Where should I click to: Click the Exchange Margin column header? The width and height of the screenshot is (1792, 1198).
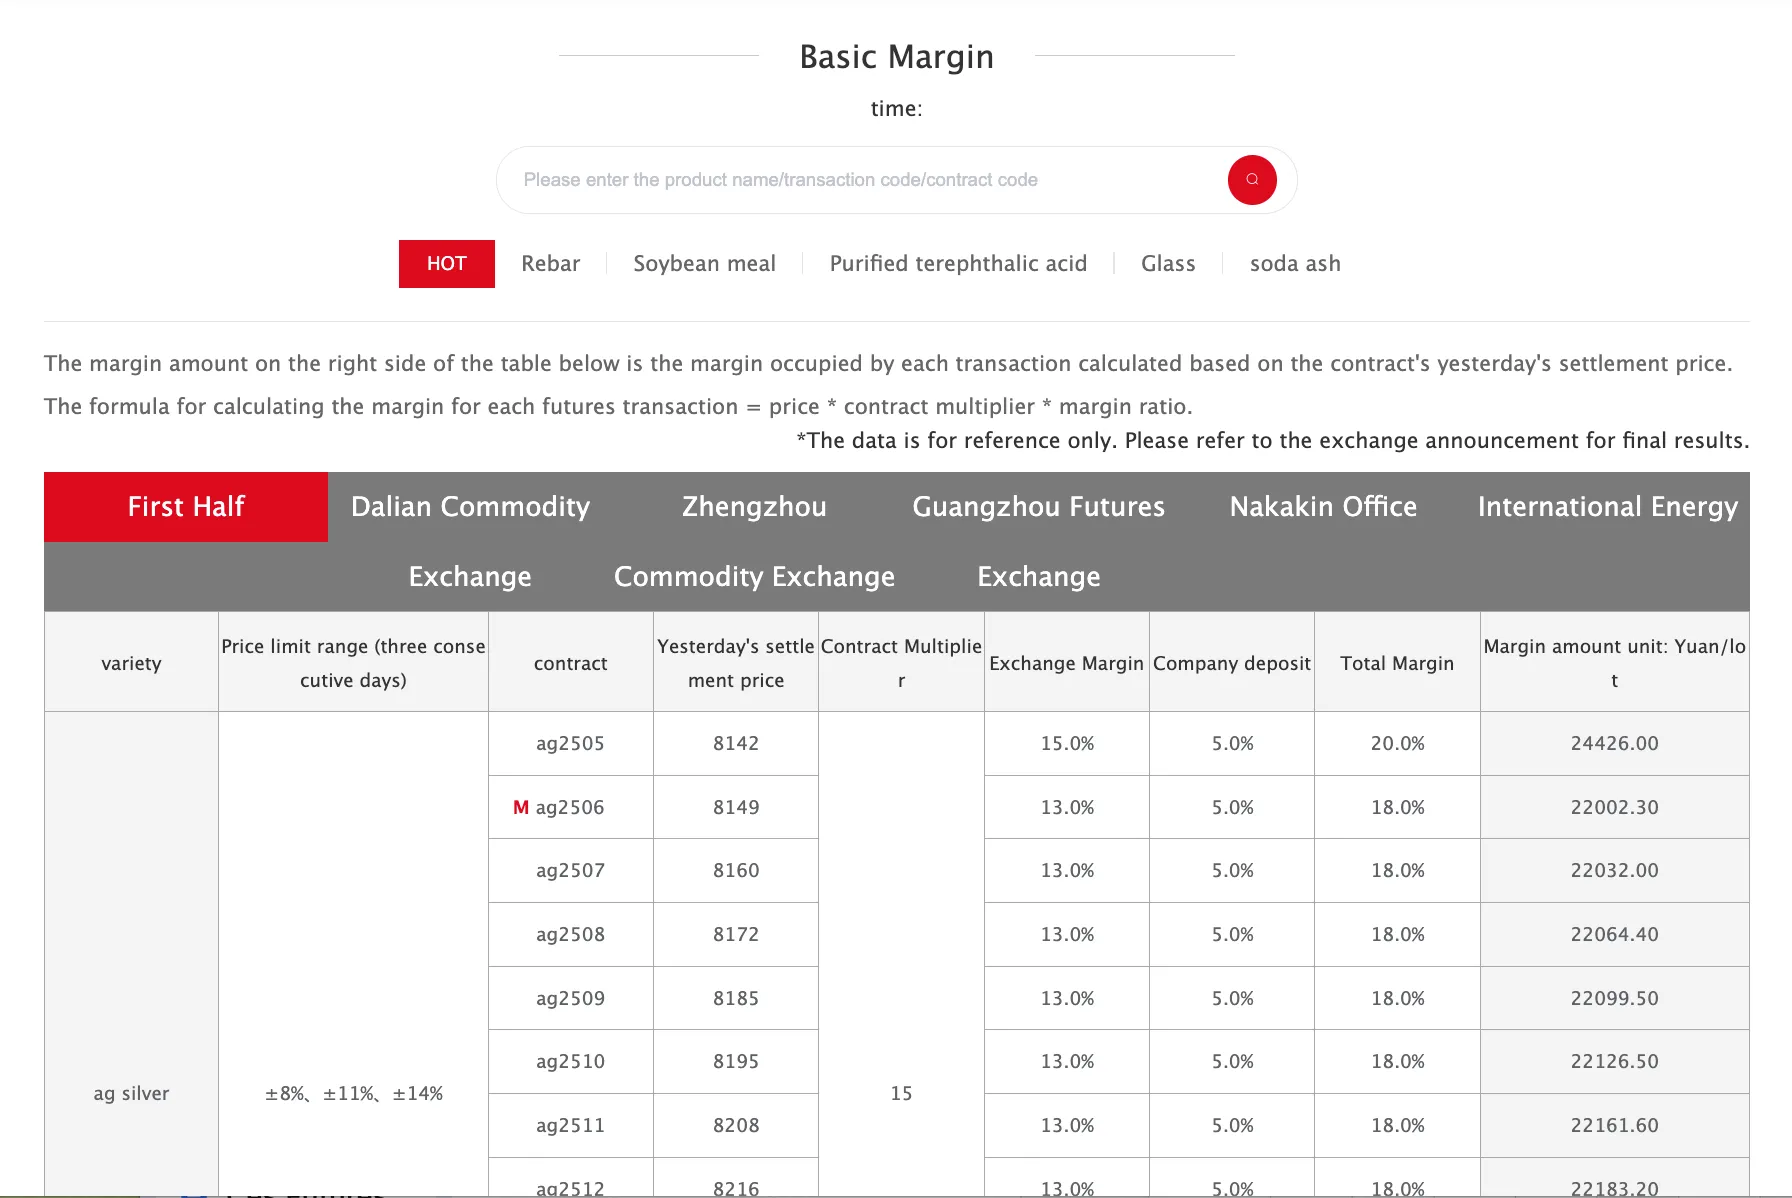[1067, 663]
